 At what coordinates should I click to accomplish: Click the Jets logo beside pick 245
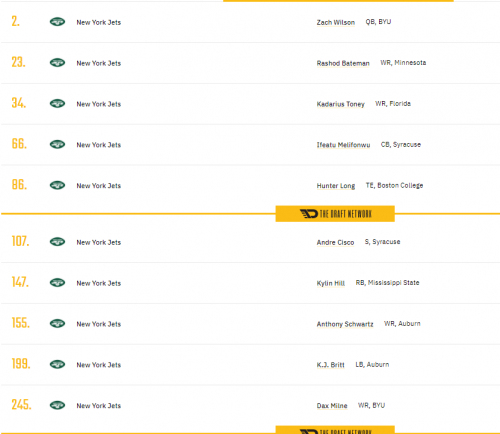(57, 405)
